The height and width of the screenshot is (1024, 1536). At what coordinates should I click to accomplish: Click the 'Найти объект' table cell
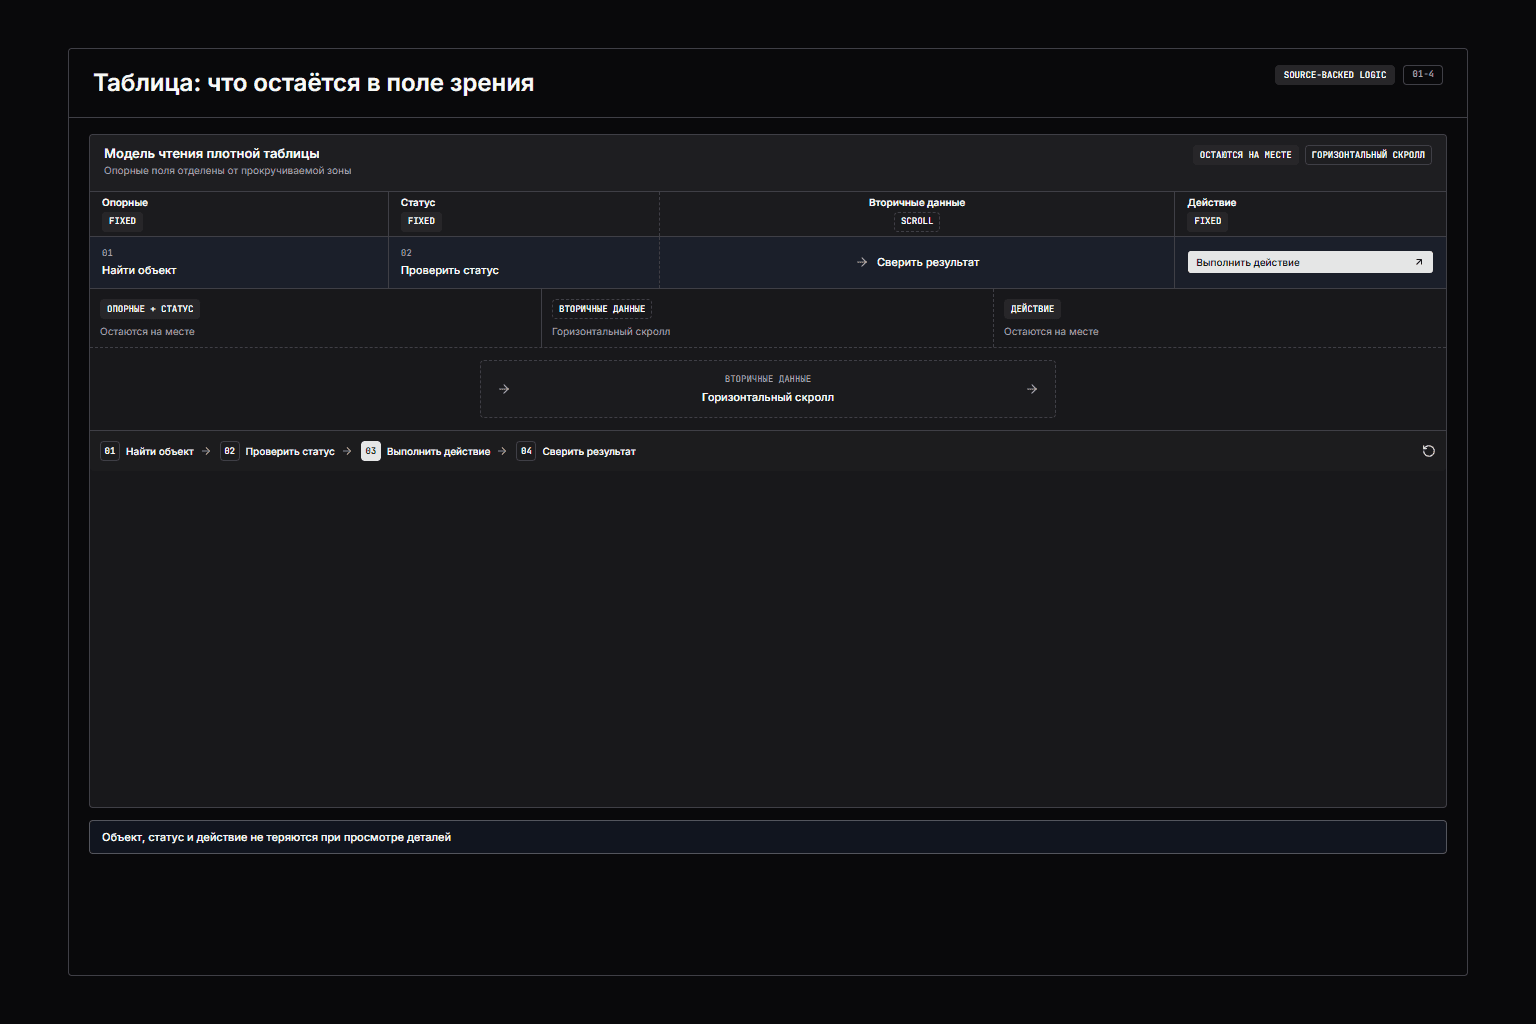(x=239, y=262)
